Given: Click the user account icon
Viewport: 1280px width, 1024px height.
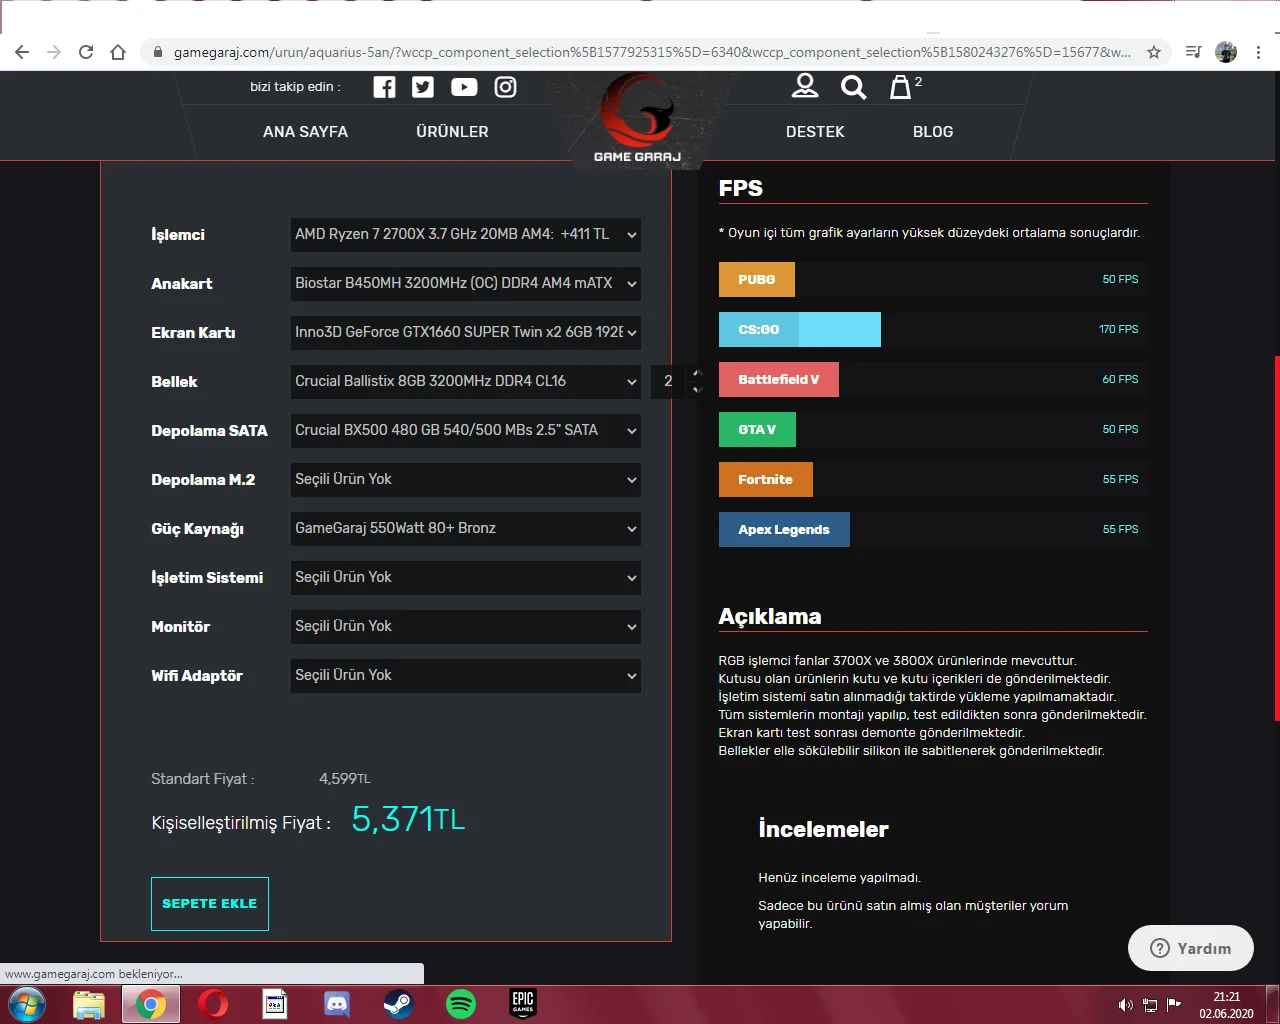Looking at the screenshot, I should click(x=805, y=86).
